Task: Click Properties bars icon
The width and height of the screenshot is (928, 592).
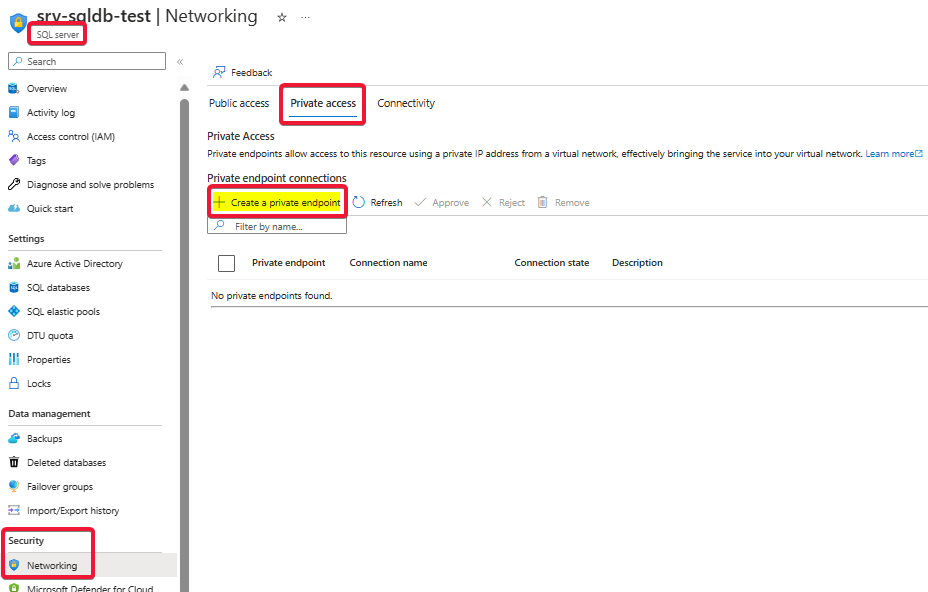Action: (14, 359)
